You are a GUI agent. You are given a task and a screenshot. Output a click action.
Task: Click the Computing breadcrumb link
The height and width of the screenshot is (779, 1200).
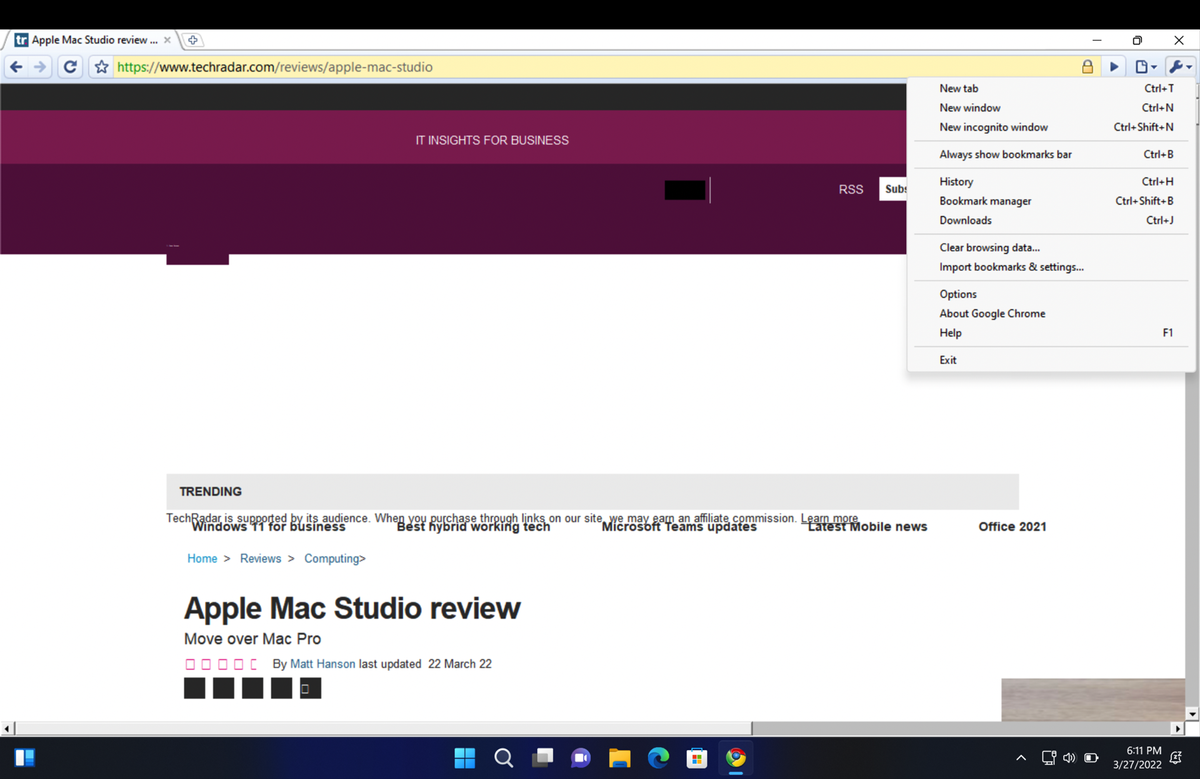click(332, 558)
